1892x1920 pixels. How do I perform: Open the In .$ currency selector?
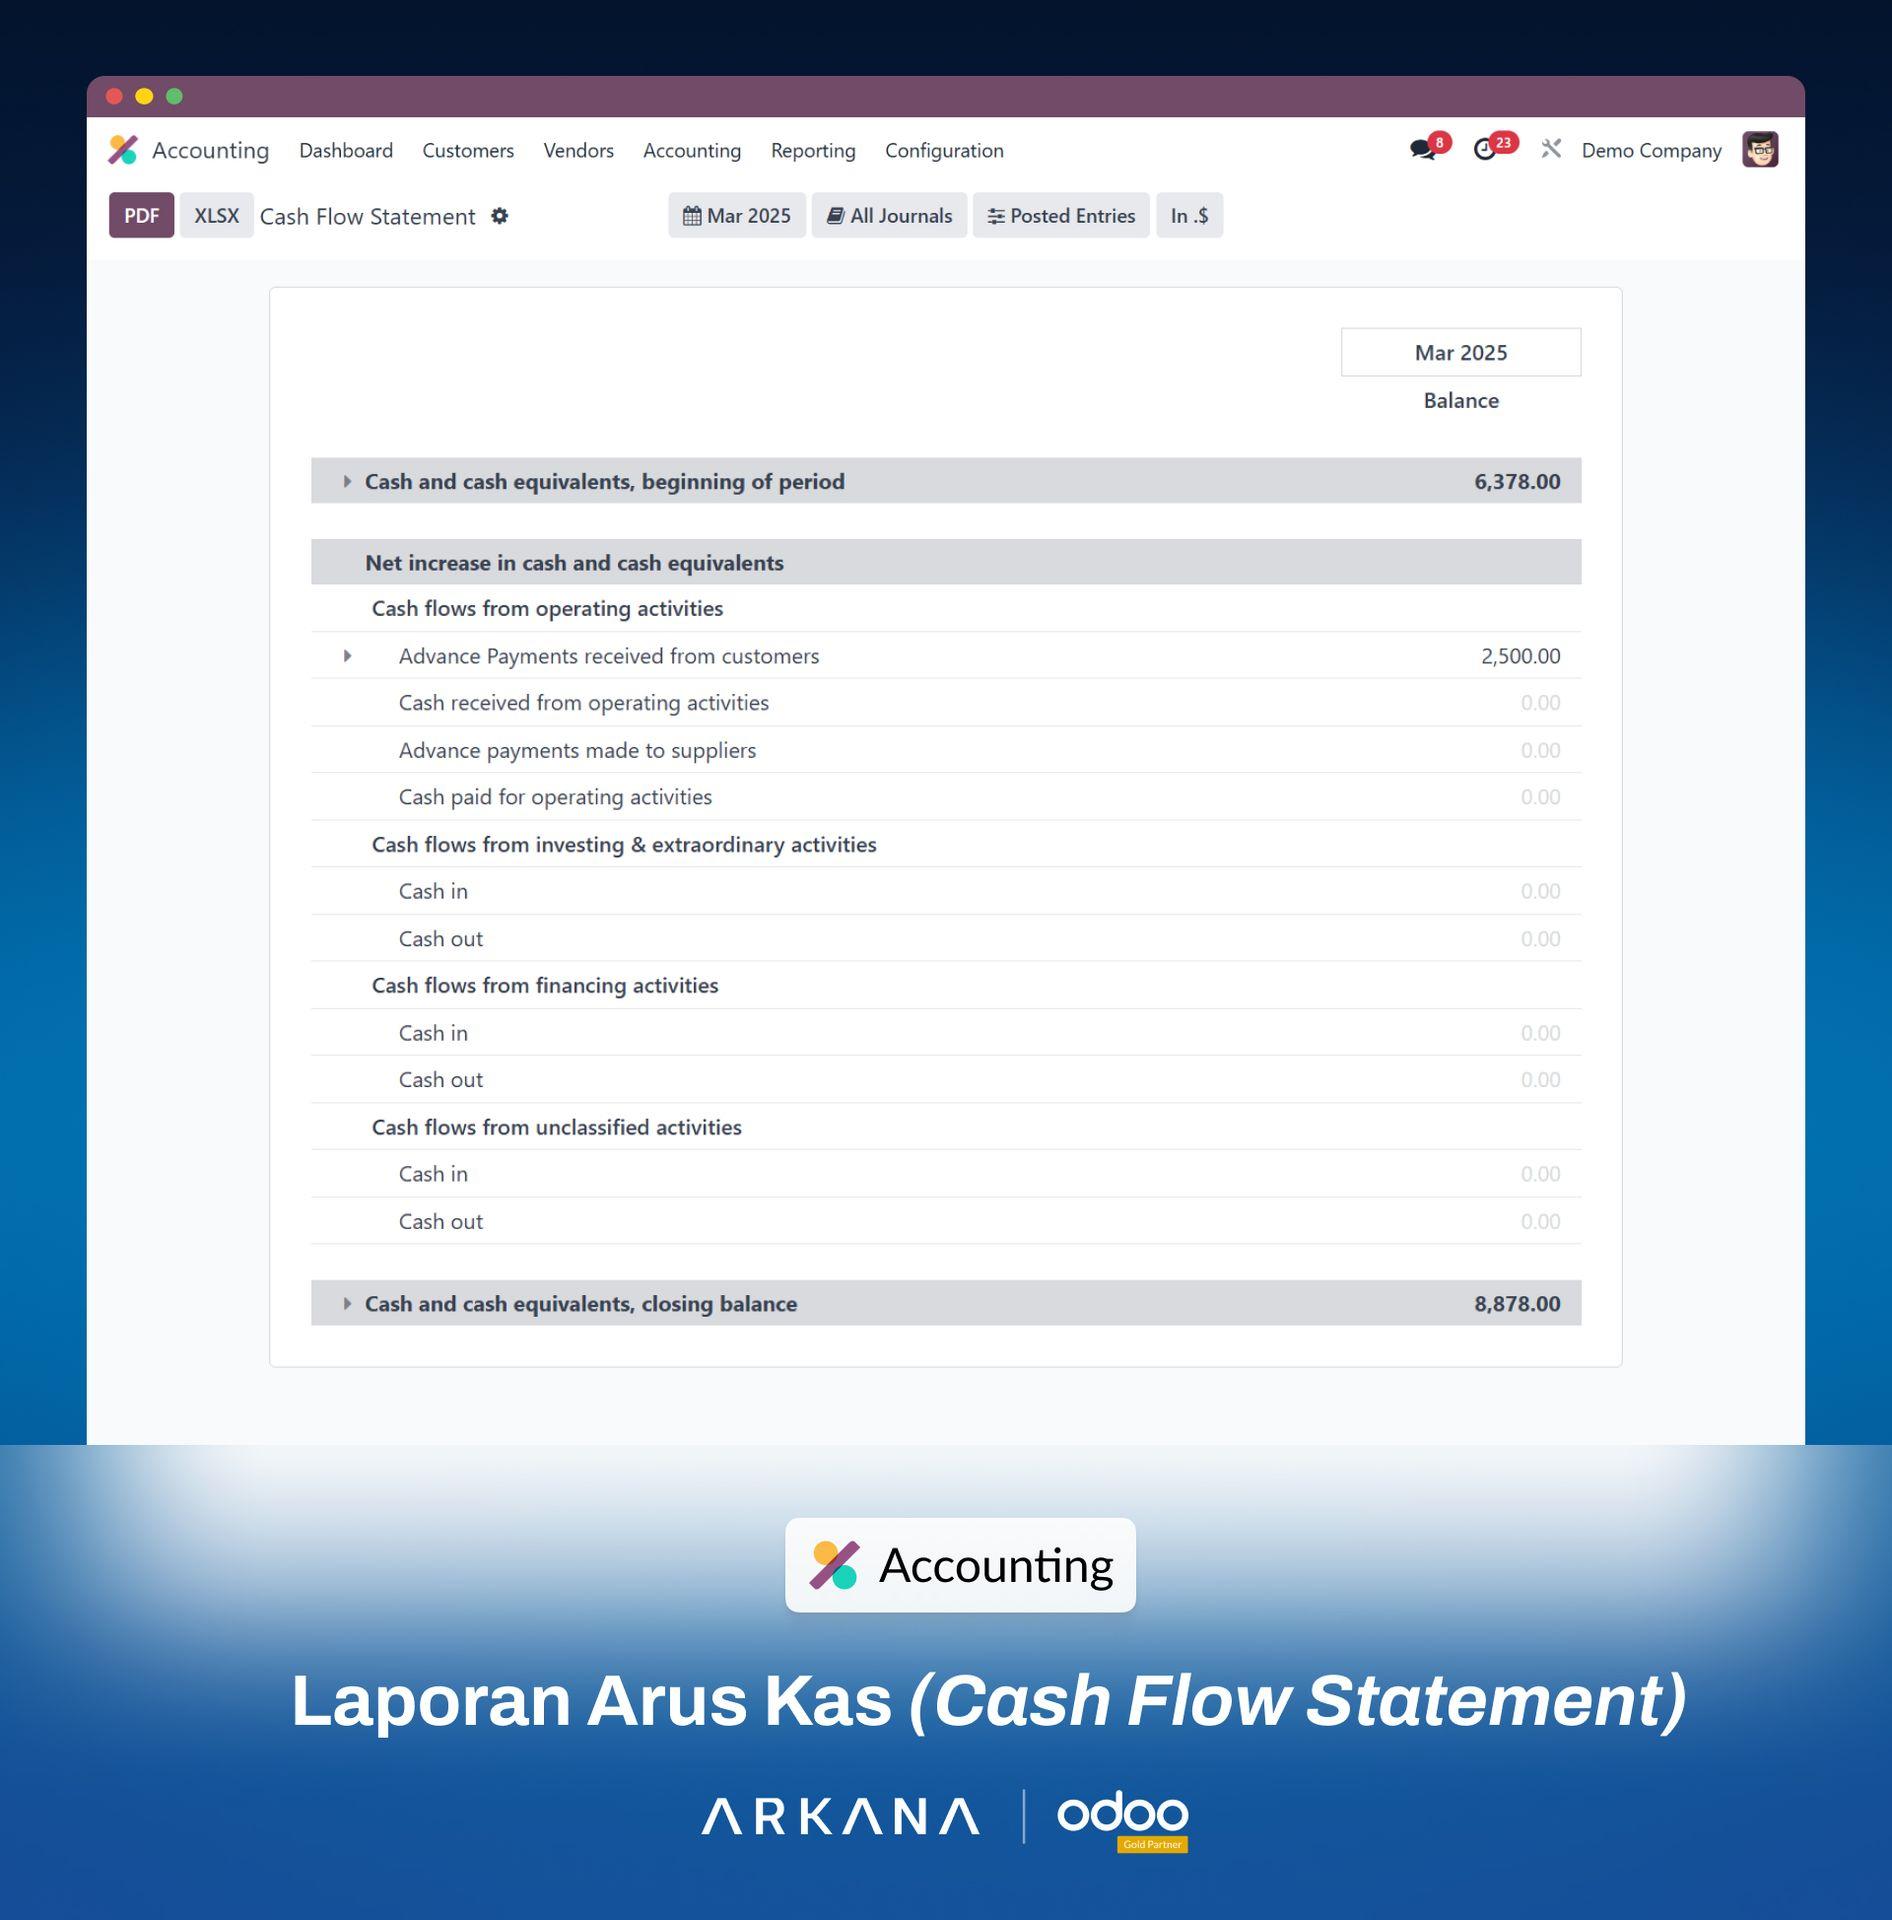click(1189, 215)
